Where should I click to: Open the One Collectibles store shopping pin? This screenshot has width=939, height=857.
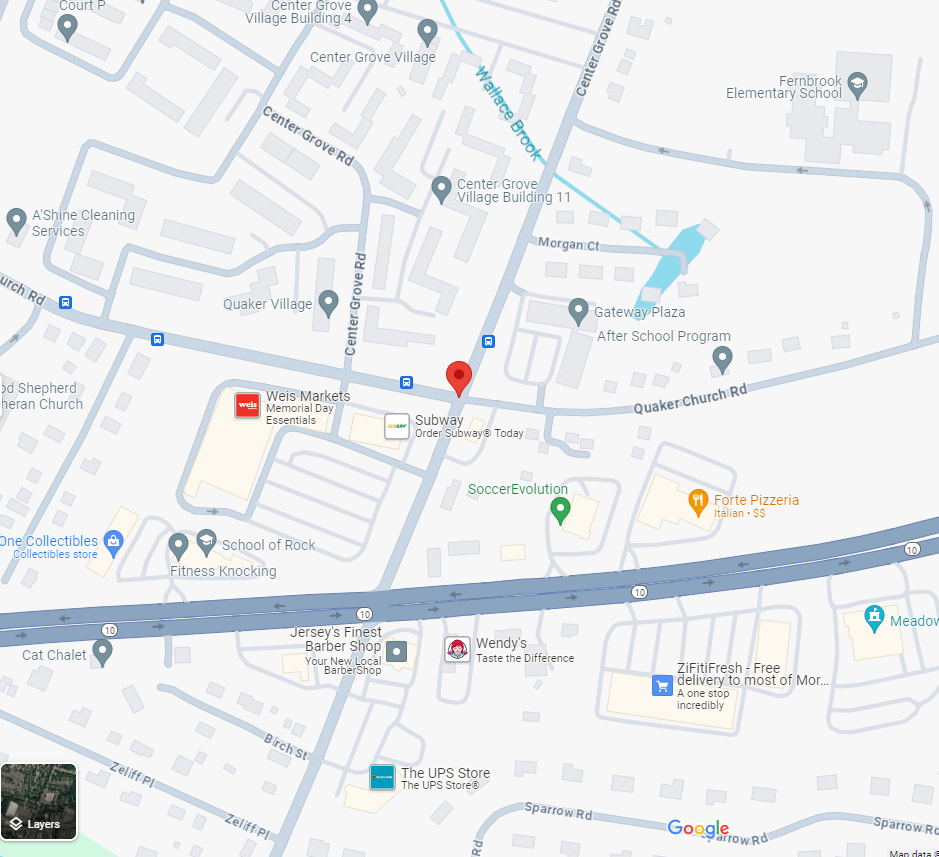pos(113,544)
